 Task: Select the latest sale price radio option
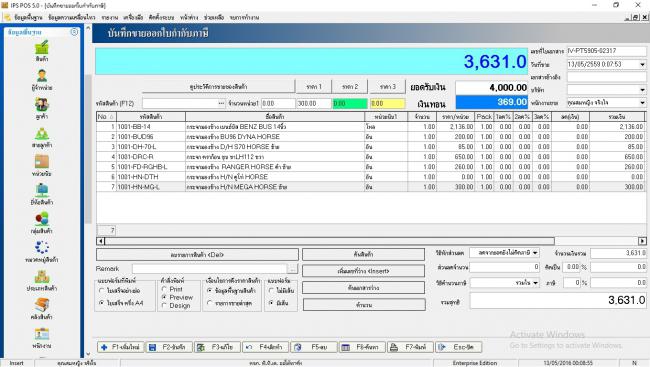click(209, 303)
